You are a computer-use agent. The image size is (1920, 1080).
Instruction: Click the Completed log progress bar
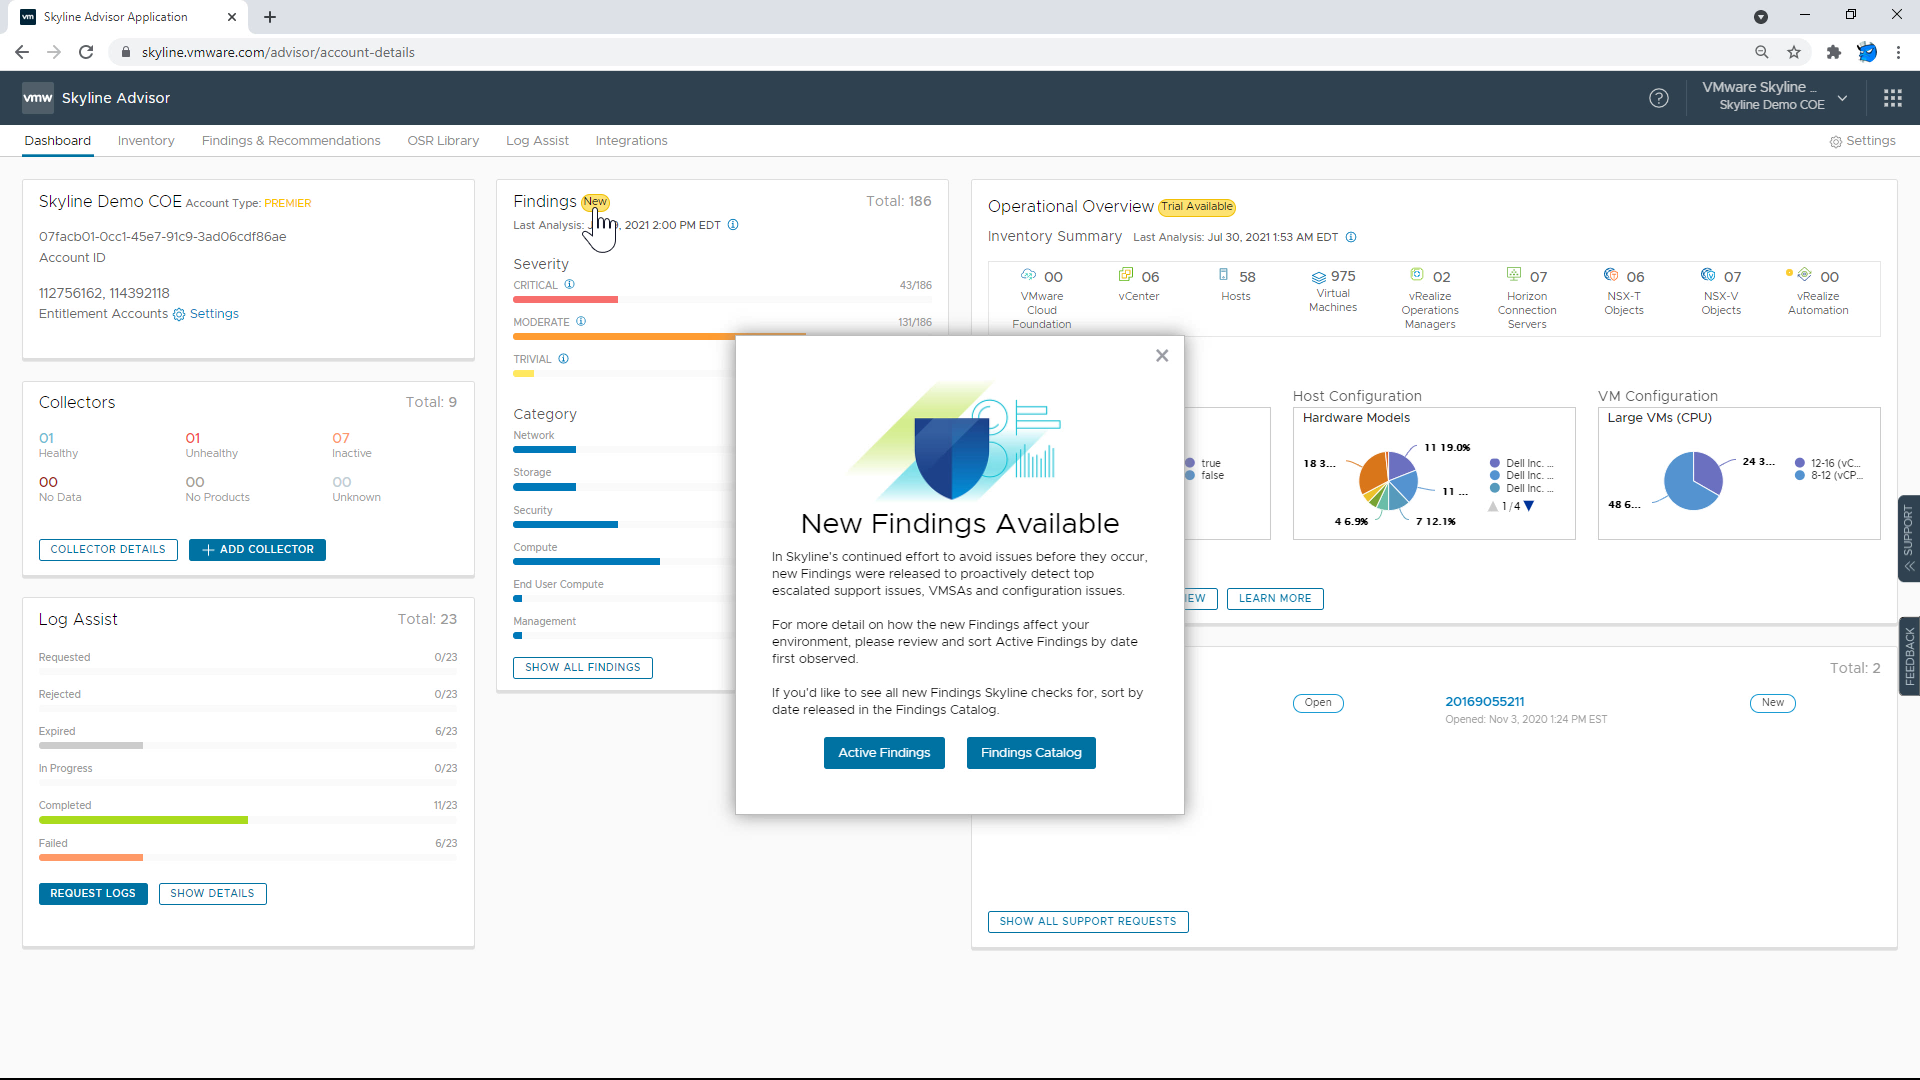pyautogui.click(x=143, y=820)
